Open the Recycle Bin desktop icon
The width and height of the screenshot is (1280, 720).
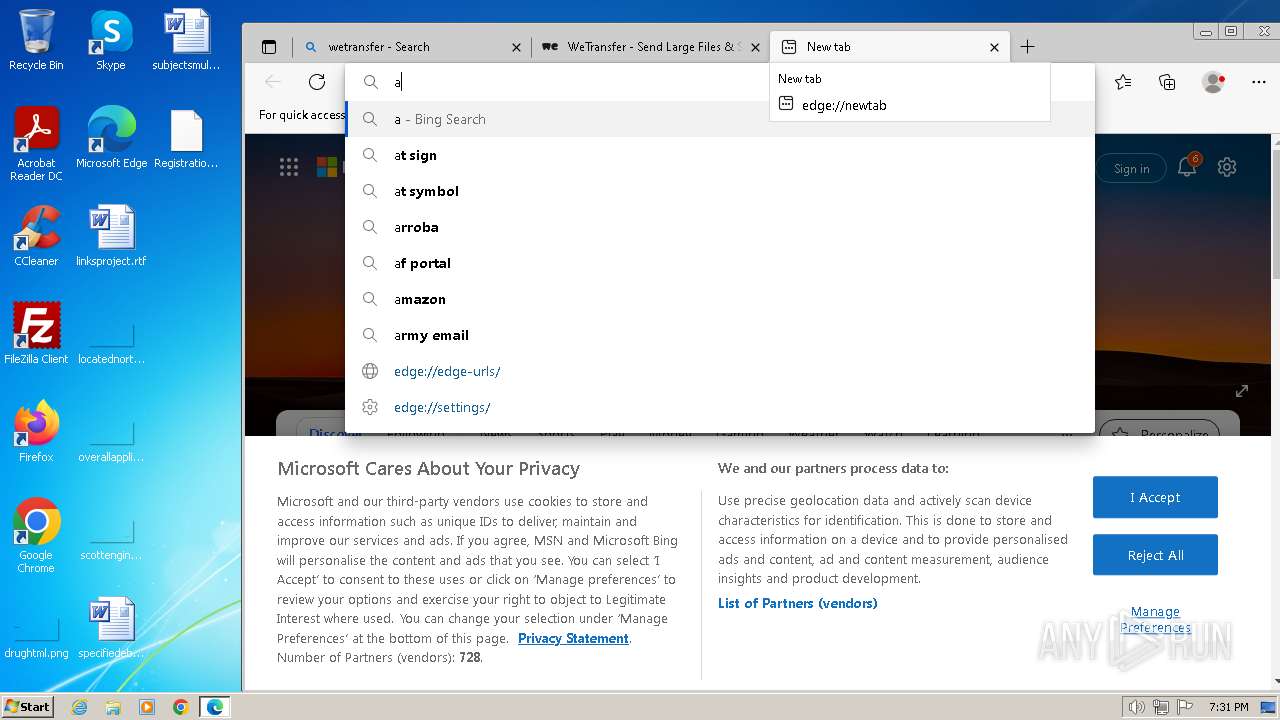36,40
